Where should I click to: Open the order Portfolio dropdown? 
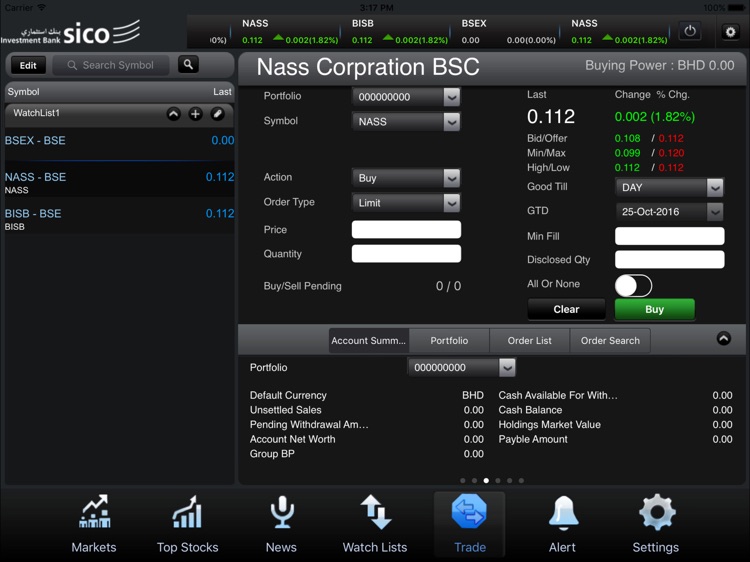pos(406,97)
